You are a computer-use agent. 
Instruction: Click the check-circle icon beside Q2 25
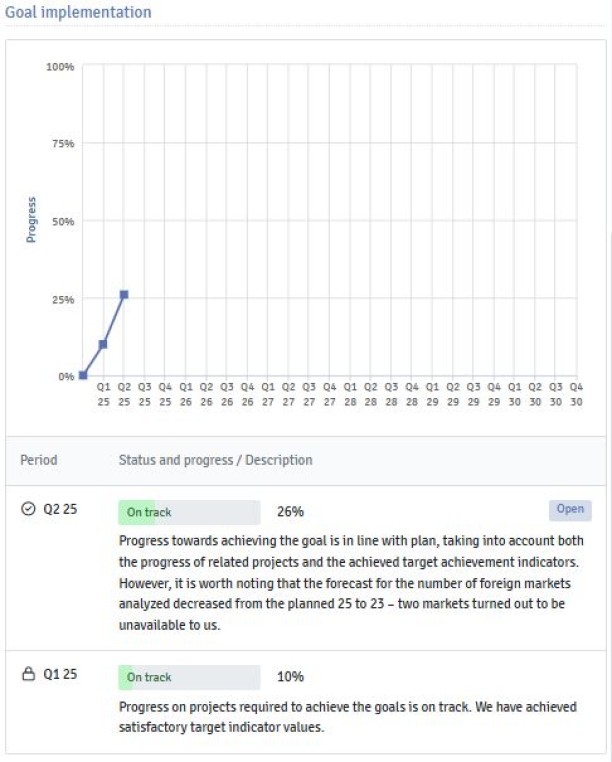coord(28,510)
